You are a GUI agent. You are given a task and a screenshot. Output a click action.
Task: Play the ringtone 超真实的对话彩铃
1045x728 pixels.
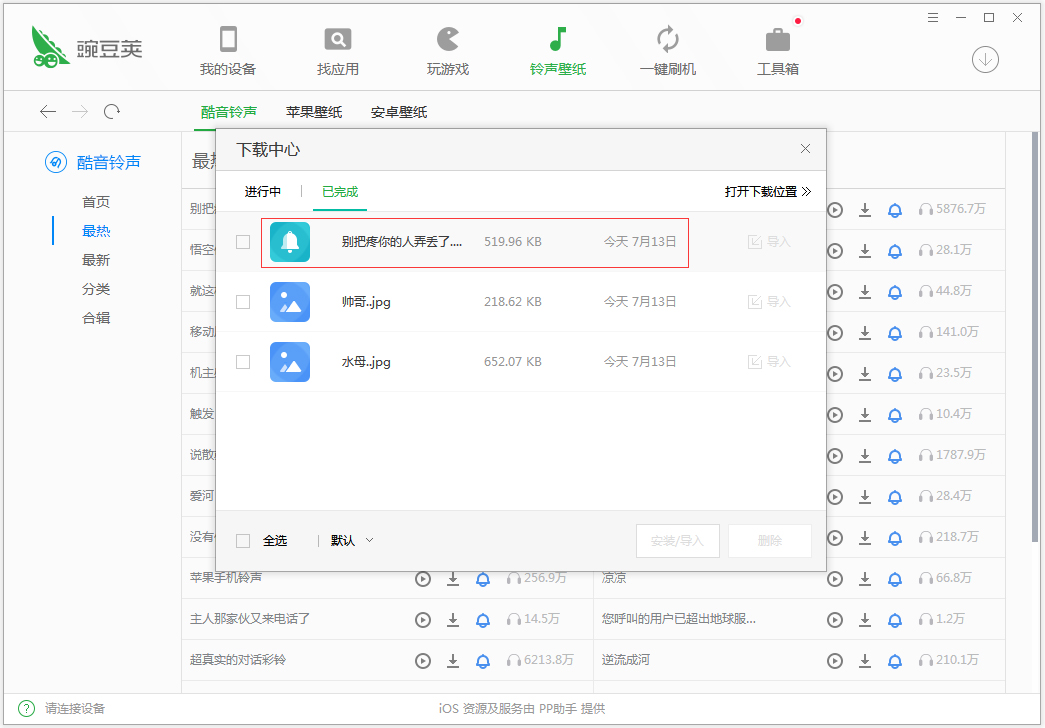pos(422,660)
